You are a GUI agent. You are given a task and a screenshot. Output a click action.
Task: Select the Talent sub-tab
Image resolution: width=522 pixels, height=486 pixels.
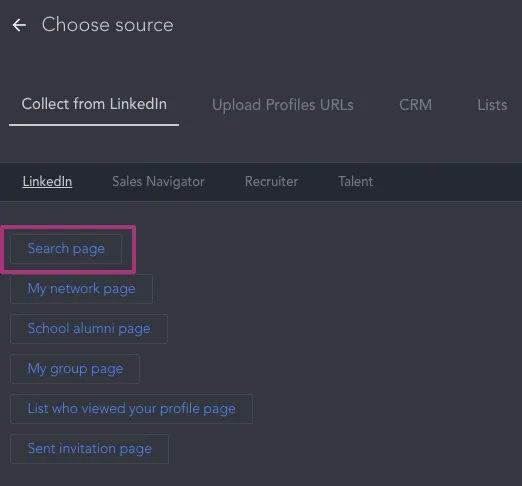tap(356, 182)
